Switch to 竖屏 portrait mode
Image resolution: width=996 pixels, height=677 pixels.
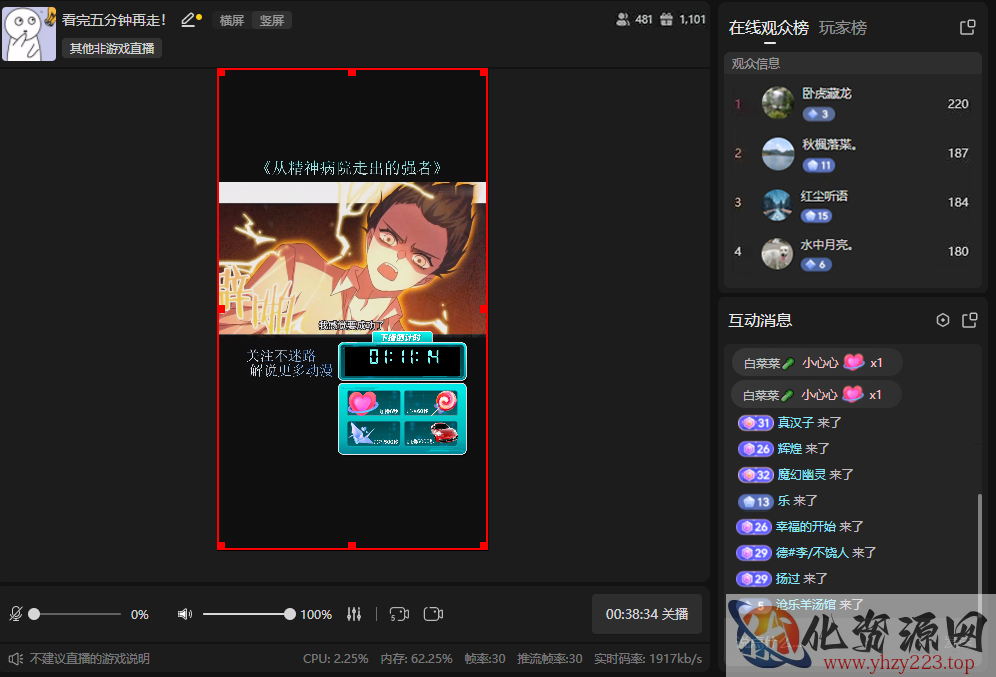click(272, 20)
